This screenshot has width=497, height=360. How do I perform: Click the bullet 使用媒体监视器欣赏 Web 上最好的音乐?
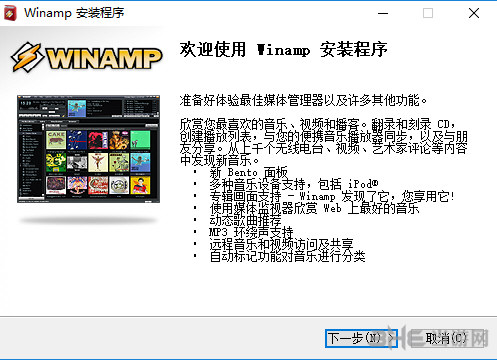[314, 208]
